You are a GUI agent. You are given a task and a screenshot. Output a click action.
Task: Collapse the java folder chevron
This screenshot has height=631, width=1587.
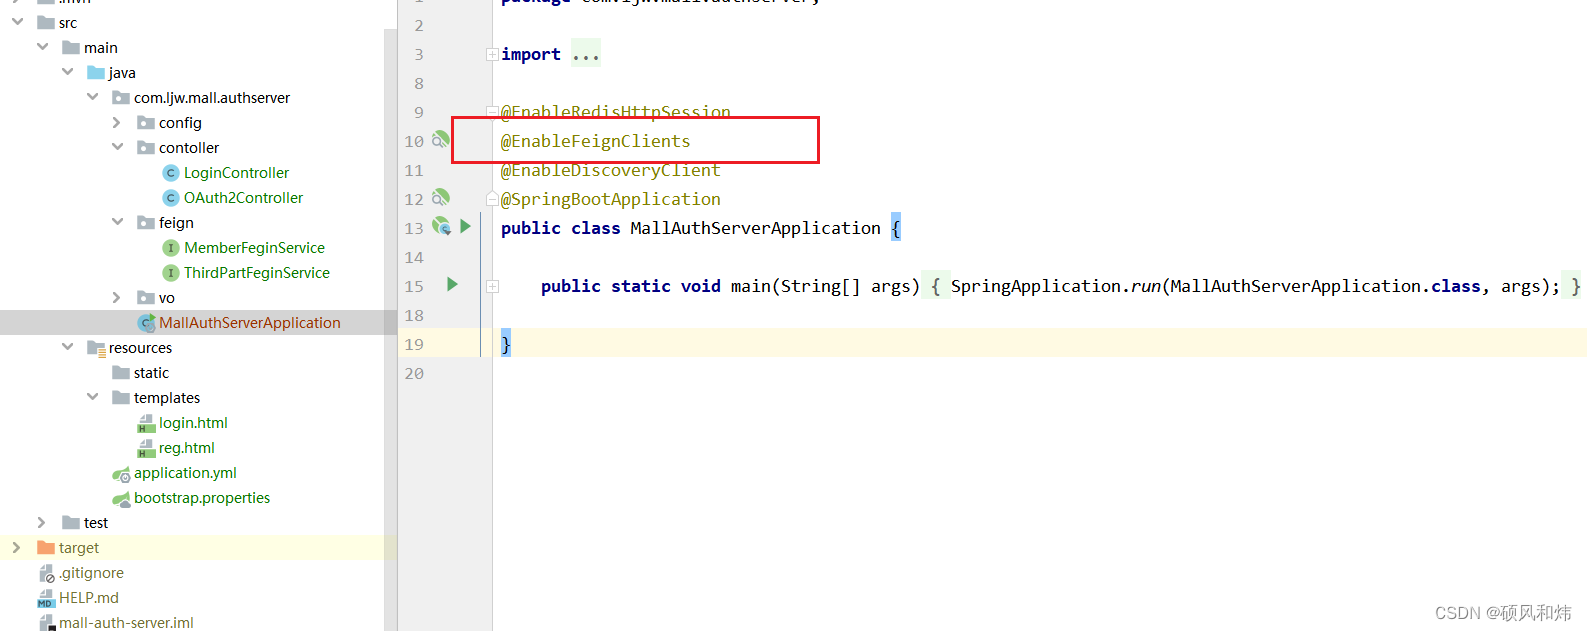click(67, 71)
